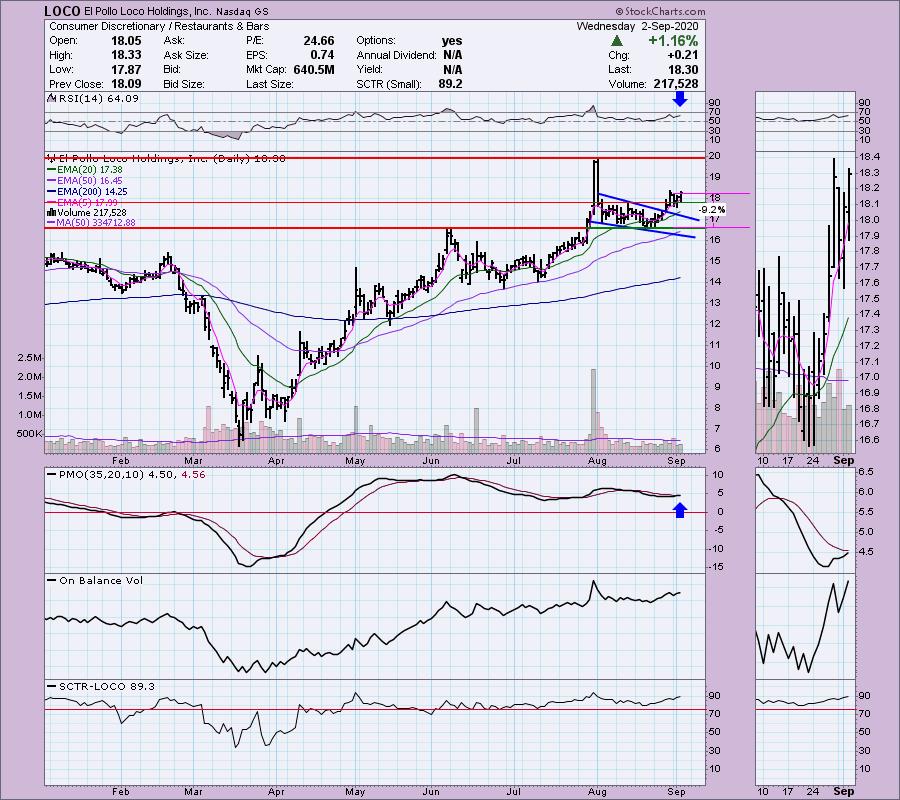This screenshot has height=800, width=900.
Task: Select the LOCO ticker symbol
Action: pos(62,11)
